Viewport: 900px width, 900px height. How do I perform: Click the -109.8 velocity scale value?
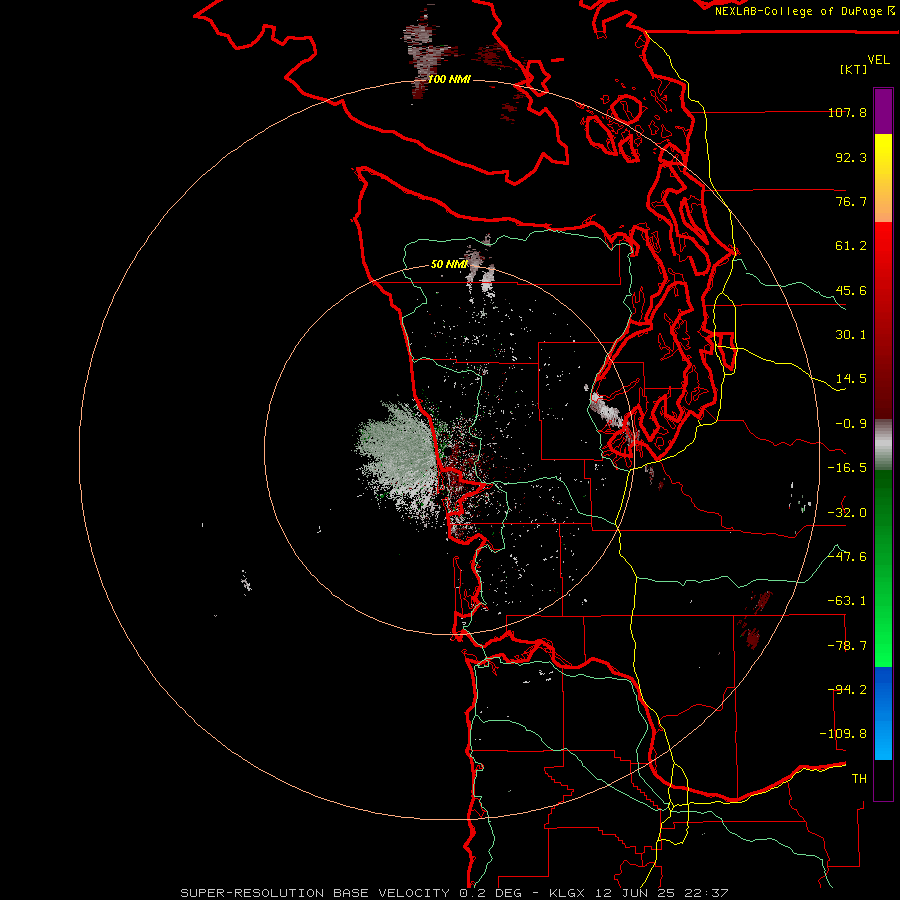[x=843, y=734]
